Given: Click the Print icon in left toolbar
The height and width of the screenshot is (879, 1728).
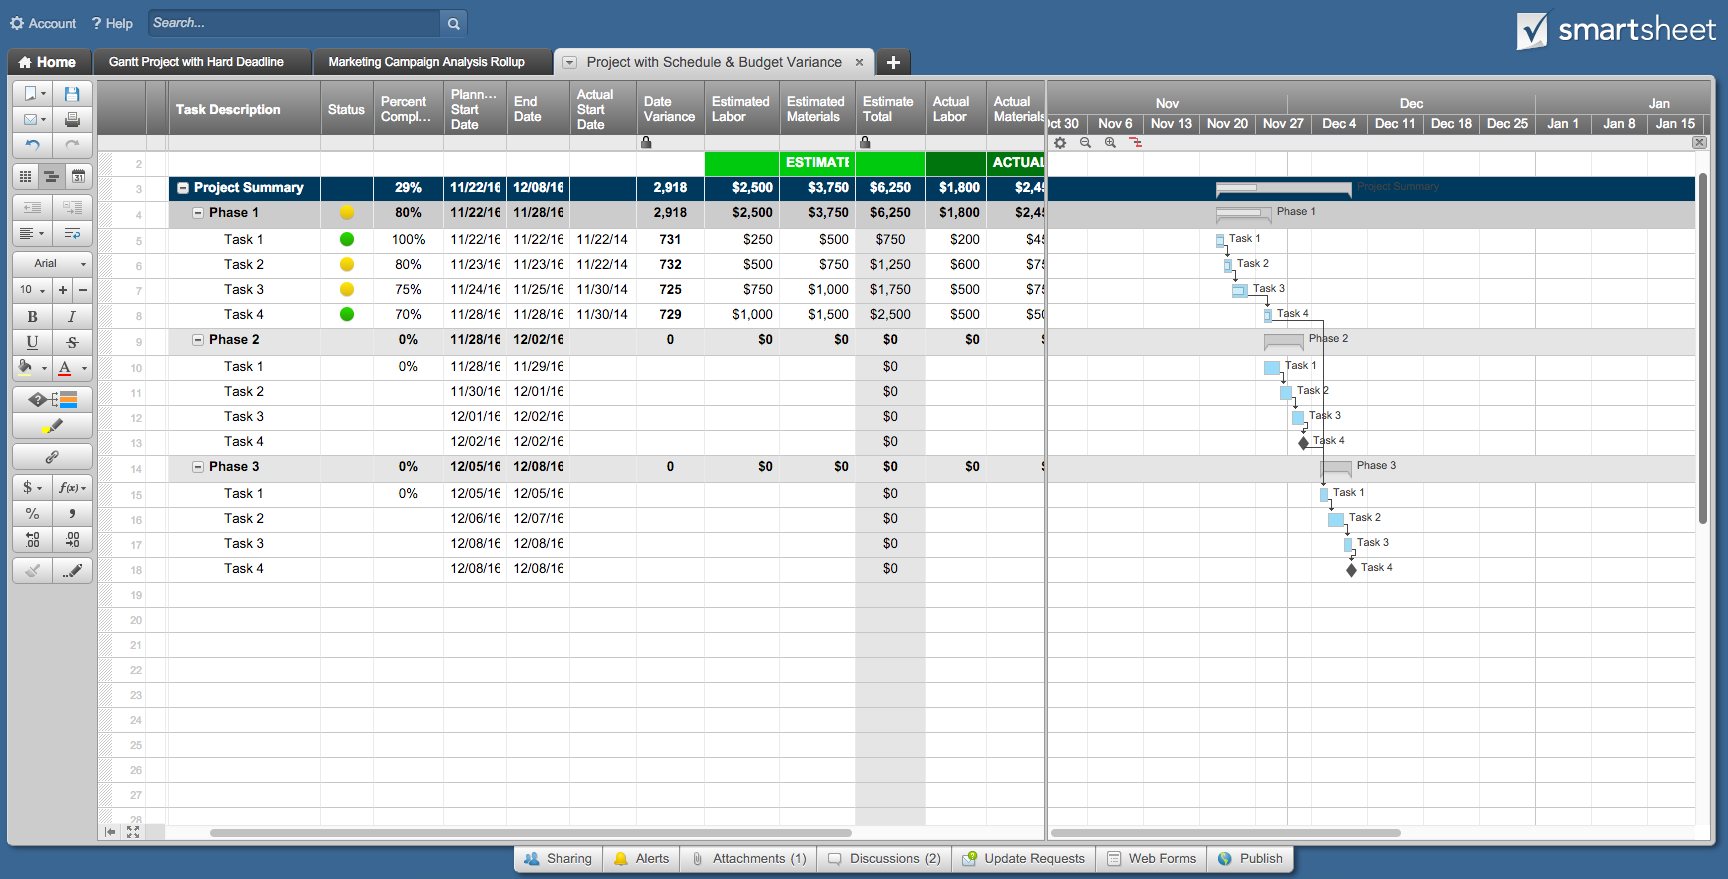Looking at the screenshot, I should (x=72, y=120).
